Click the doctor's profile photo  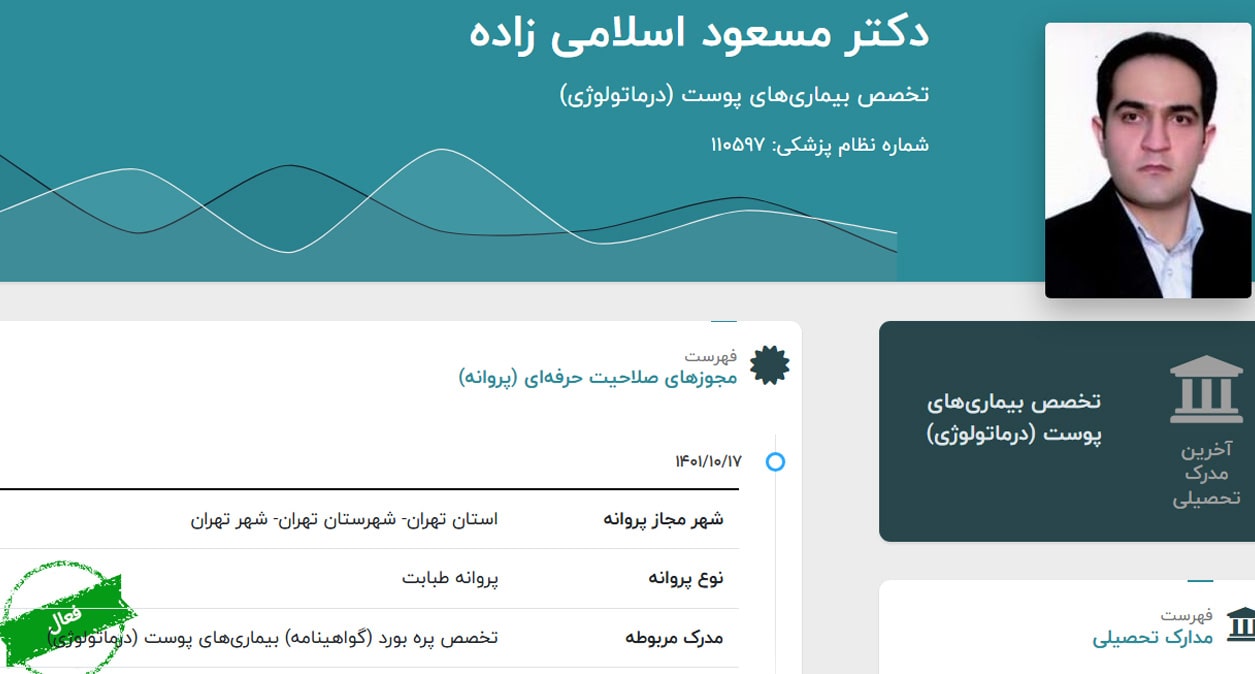[1147, 160]
